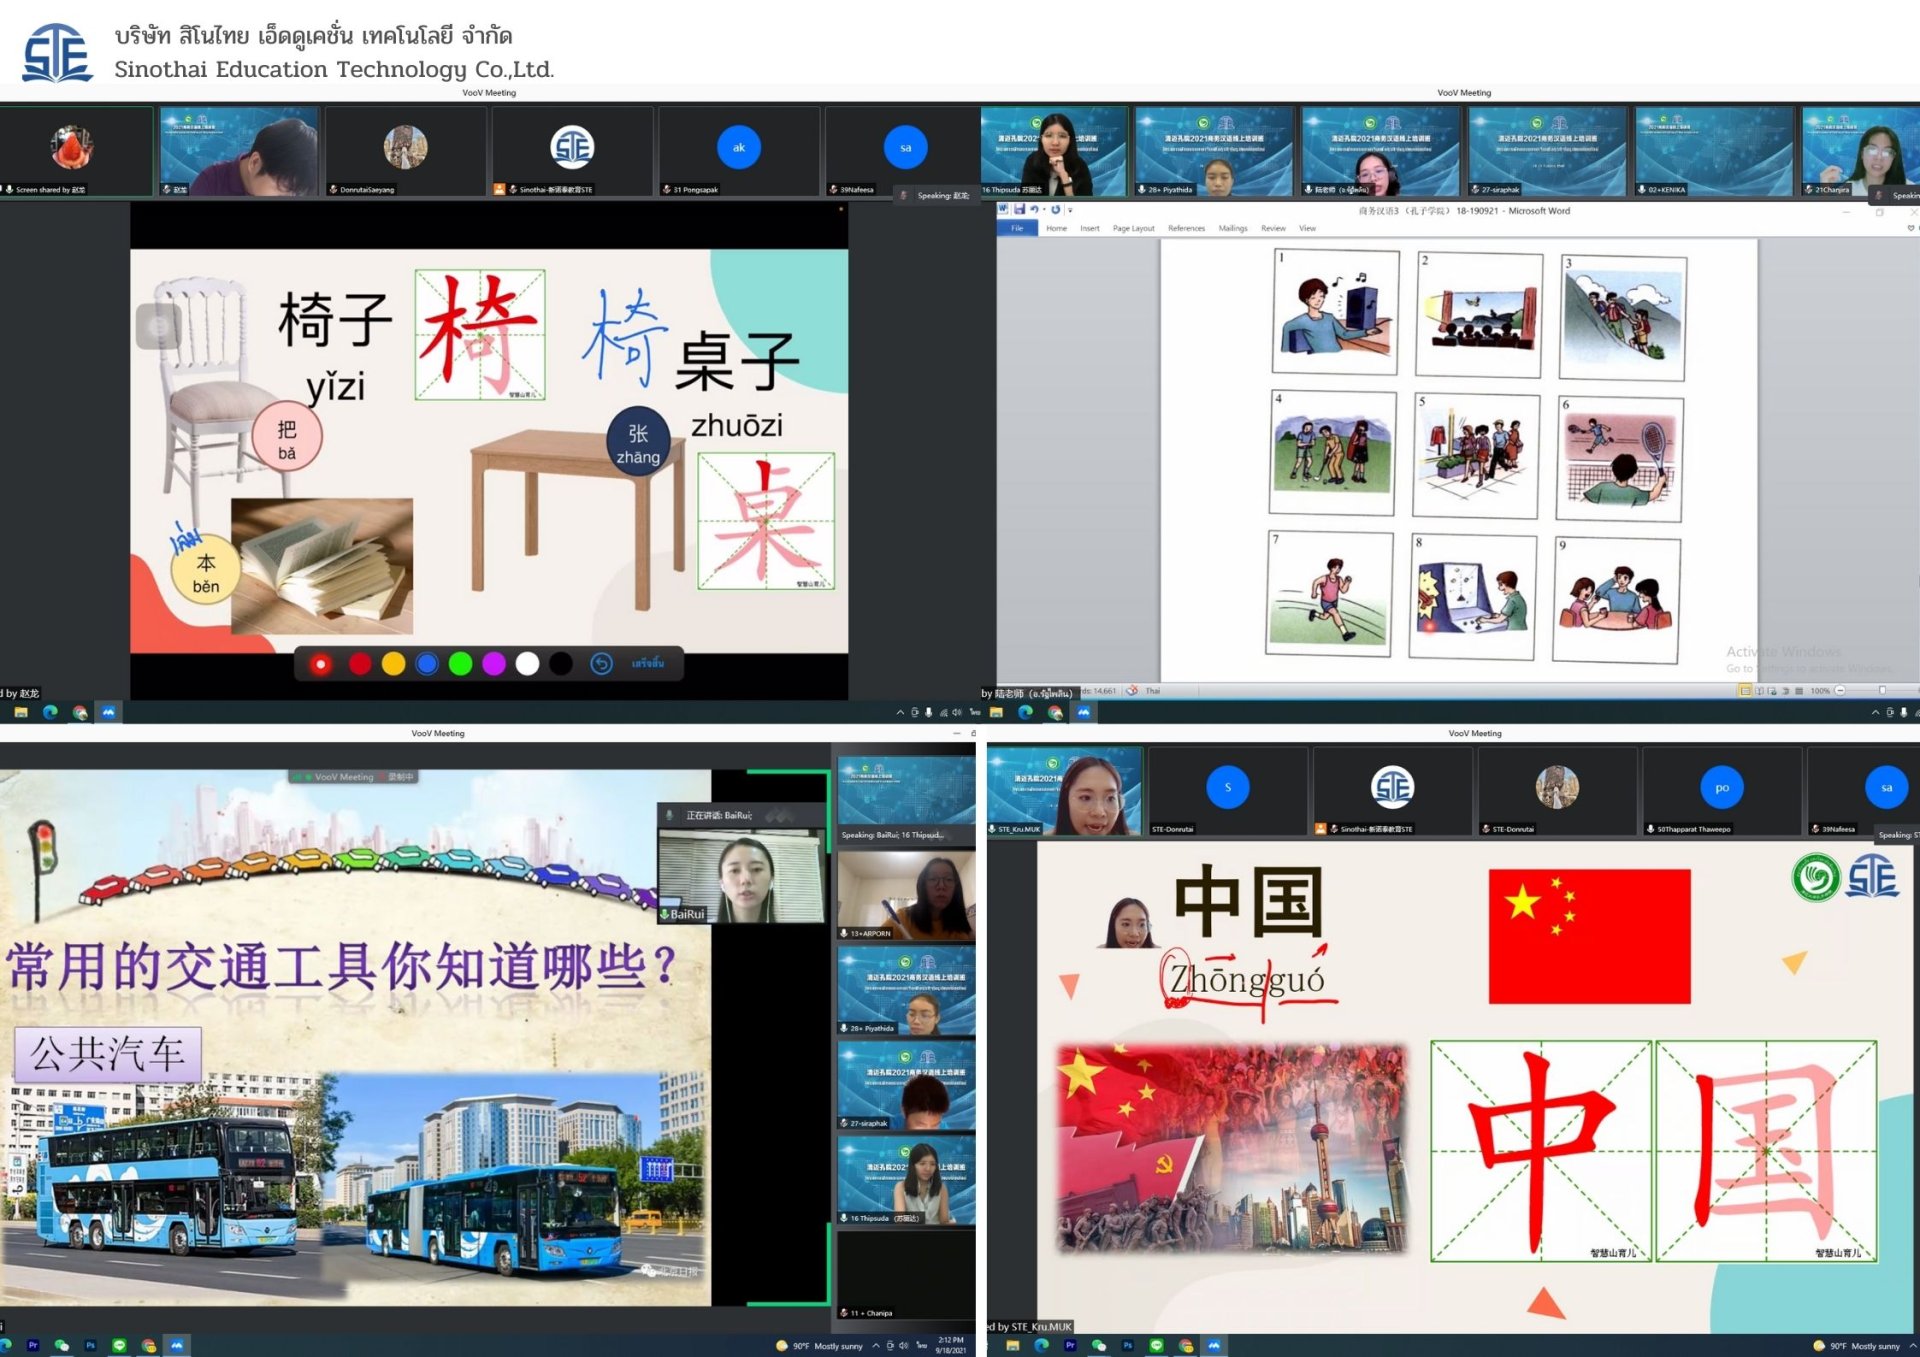Click 02+KENIKA tile in top-right meeting
This screenshot has width=1920, height=1357.
(x=1714, y=151)
